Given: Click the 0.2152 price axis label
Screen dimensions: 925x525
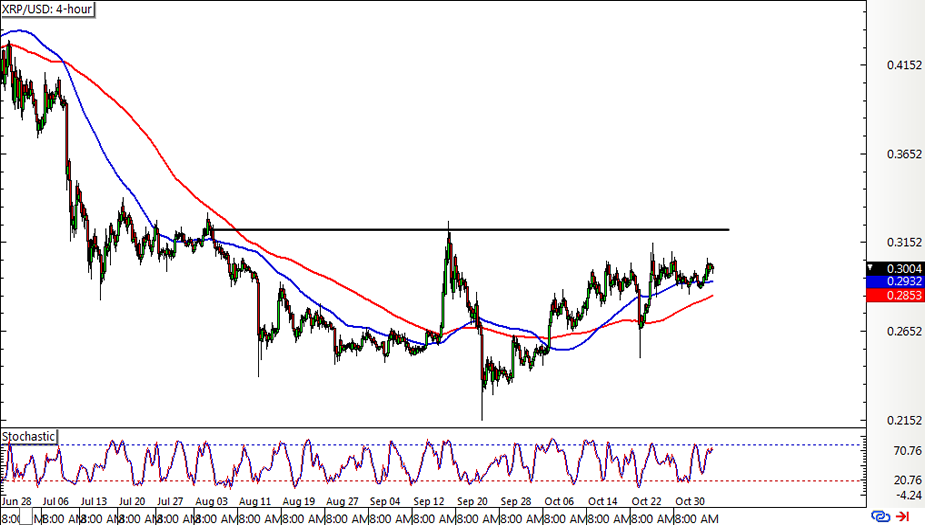Looking at the screenshot, I should tap(904, 420).
